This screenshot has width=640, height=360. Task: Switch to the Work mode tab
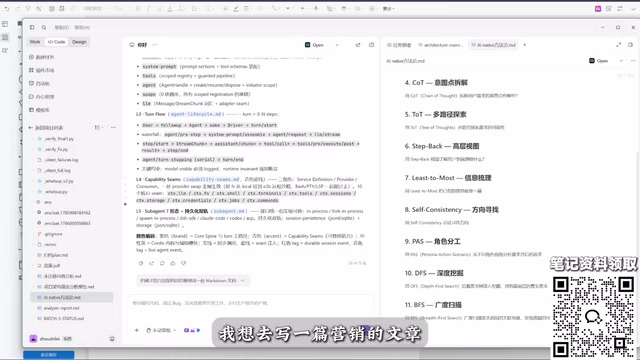(x=35, y=42)
